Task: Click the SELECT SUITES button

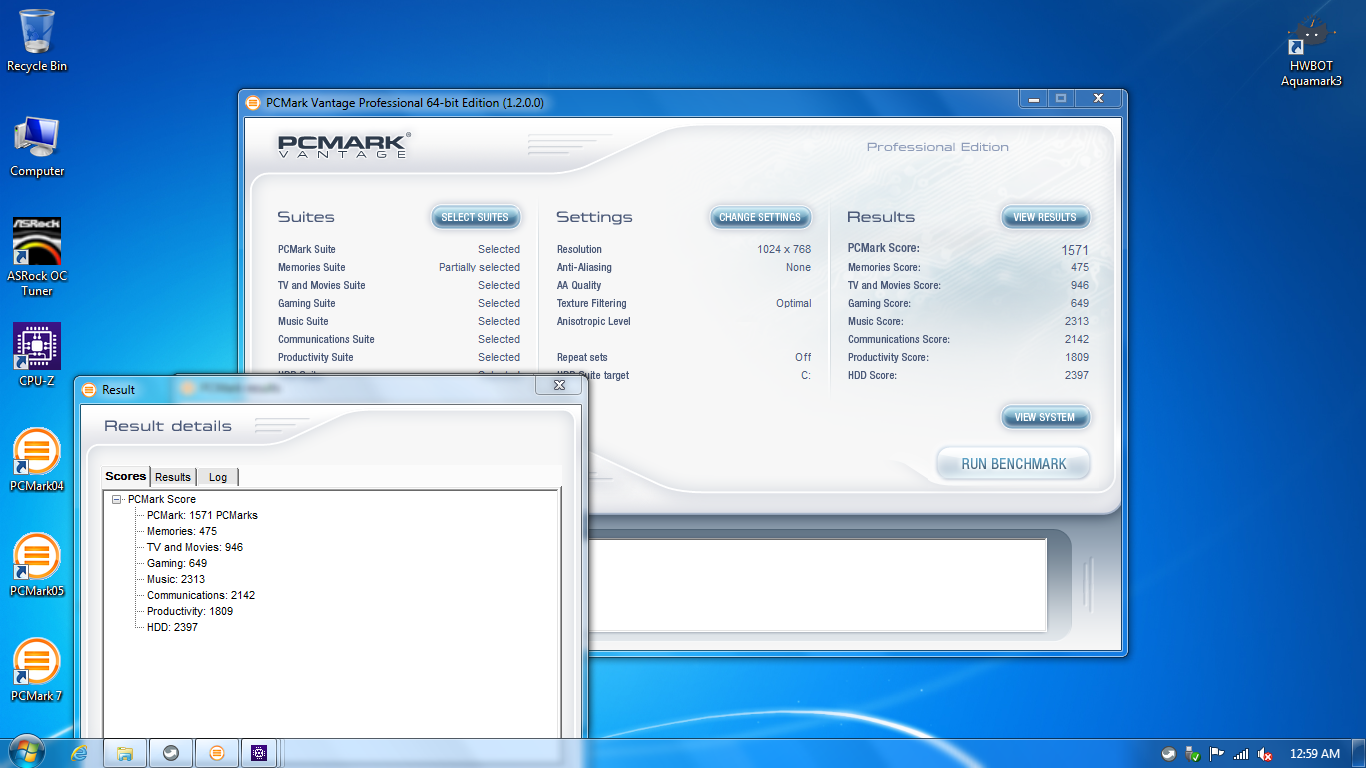Action: tap(475, 217)
